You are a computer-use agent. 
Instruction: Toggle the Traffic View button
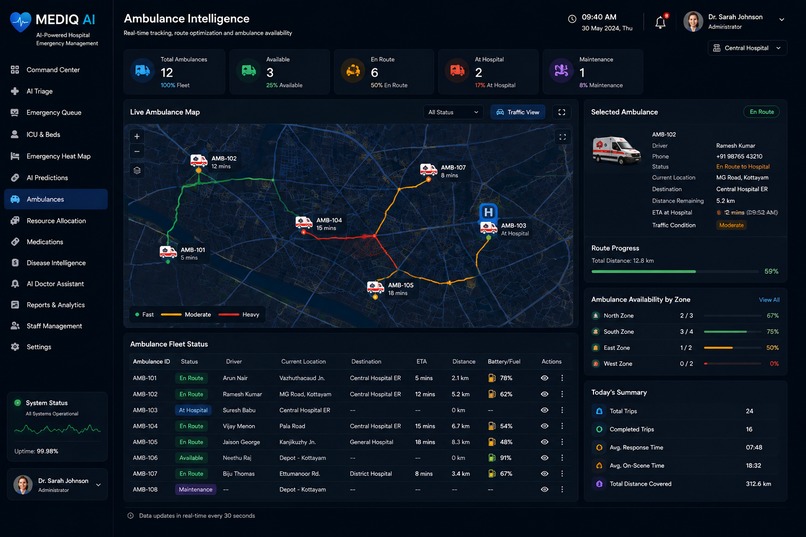point(518,112)
